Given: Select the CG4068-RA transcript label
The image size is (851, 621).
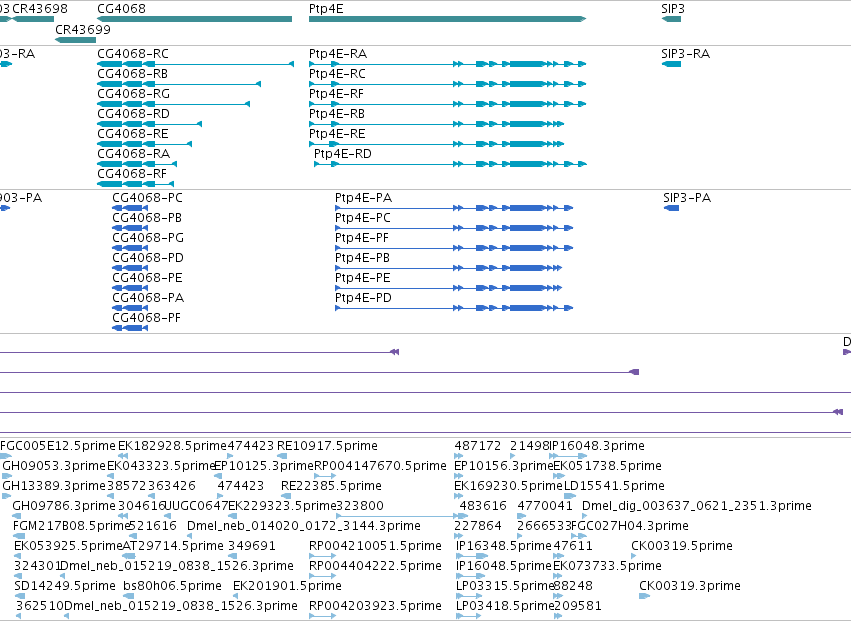Looking at the screenshot, I should pyautogui.click(x=133, y=154).
